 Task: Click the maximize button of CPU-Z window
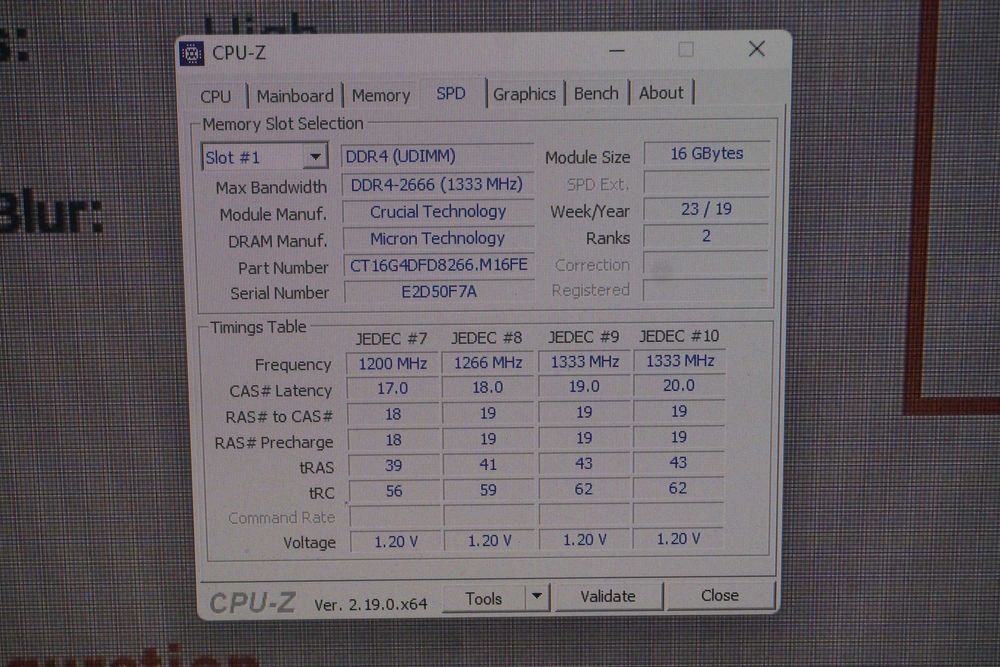686,50
